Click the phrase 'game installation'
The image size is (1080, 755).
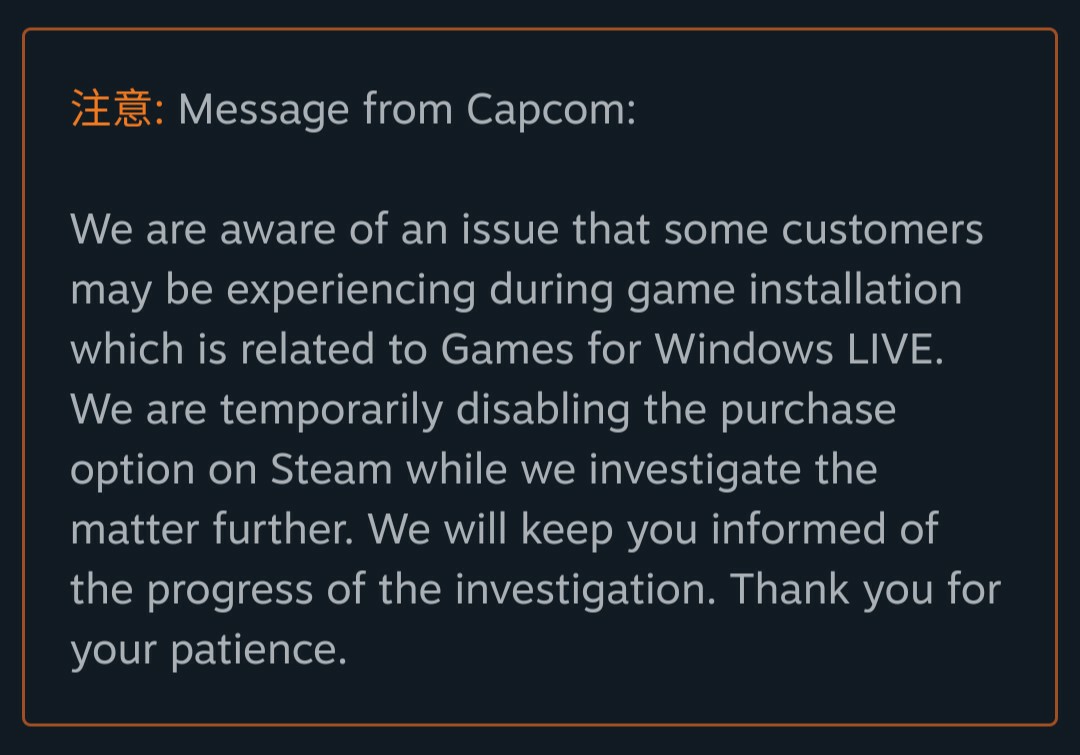[794, 290]
